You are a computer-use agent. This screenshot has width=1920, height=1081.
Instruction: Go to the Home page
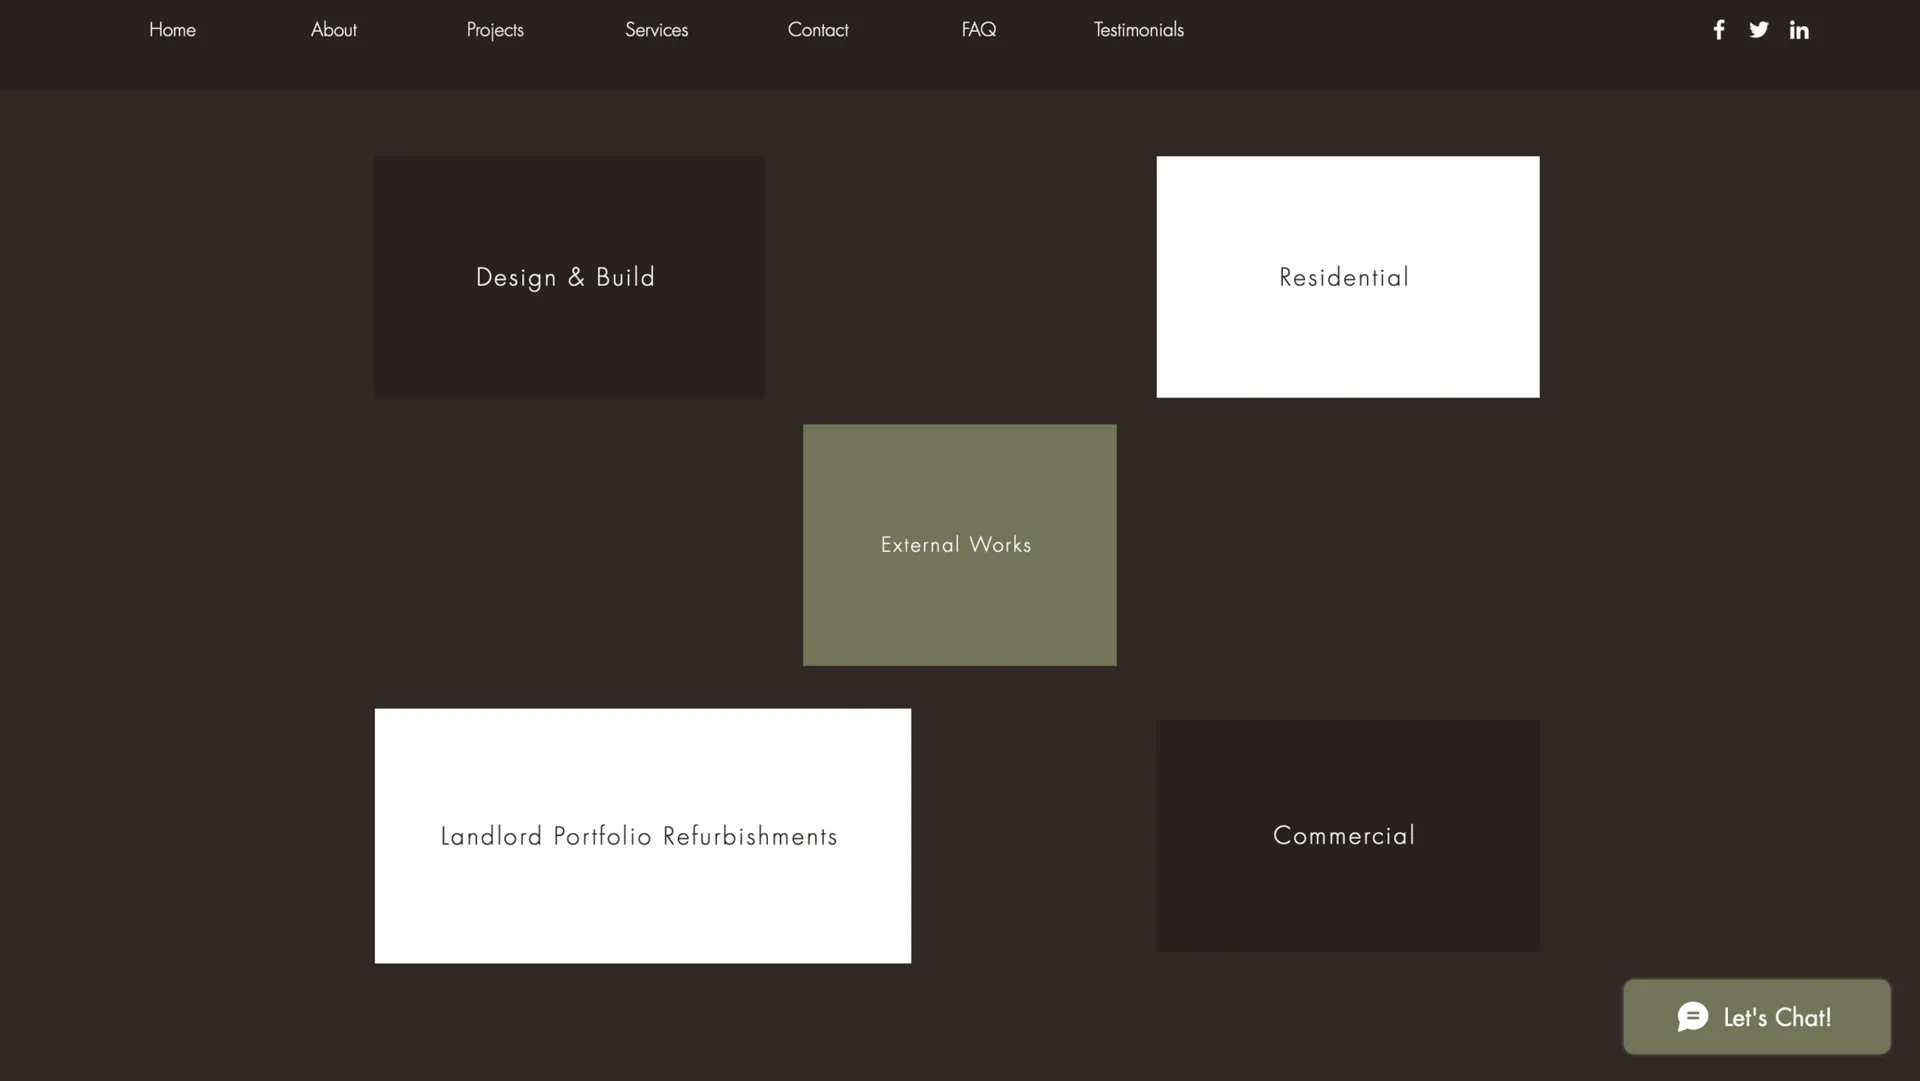(x=172, y=30)
